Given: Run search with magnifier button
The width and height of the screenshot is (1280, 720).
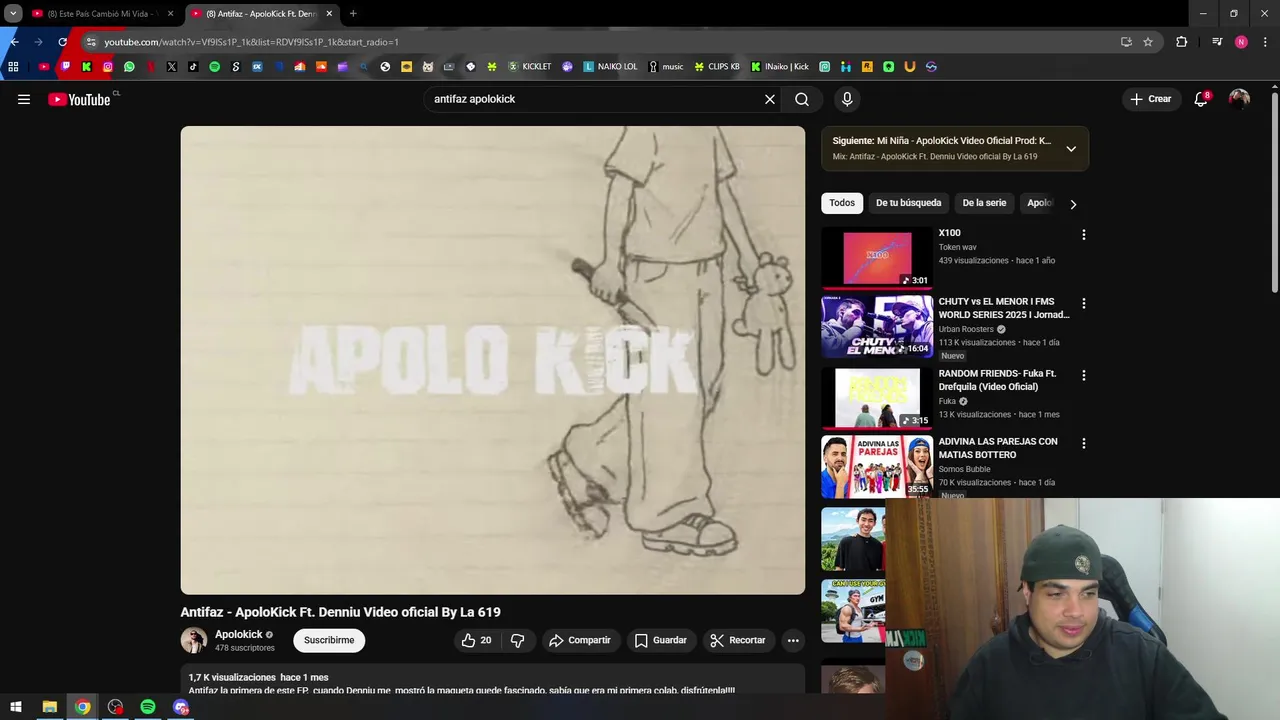Looking at the screenshot, I should click(x=802, y=99).
